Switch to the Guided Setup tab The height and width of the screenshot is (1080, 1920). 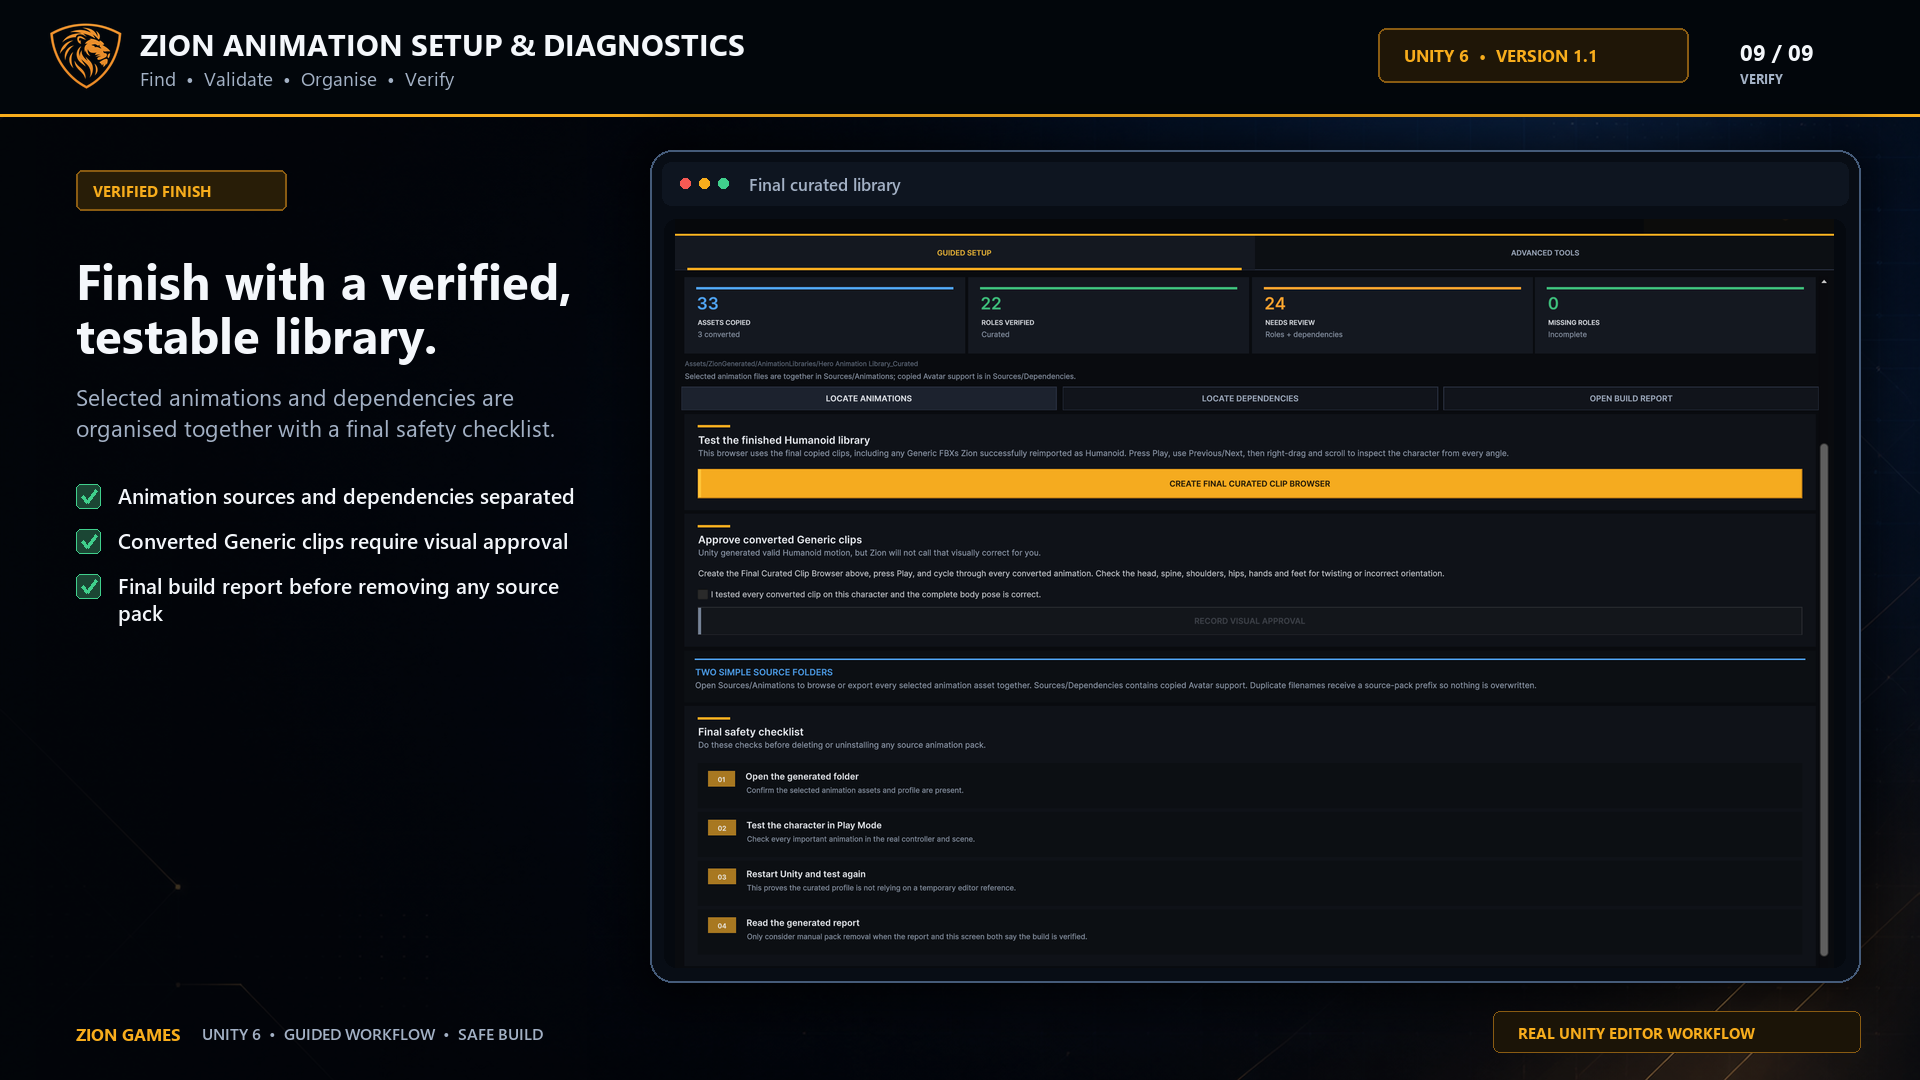(964, 253)
